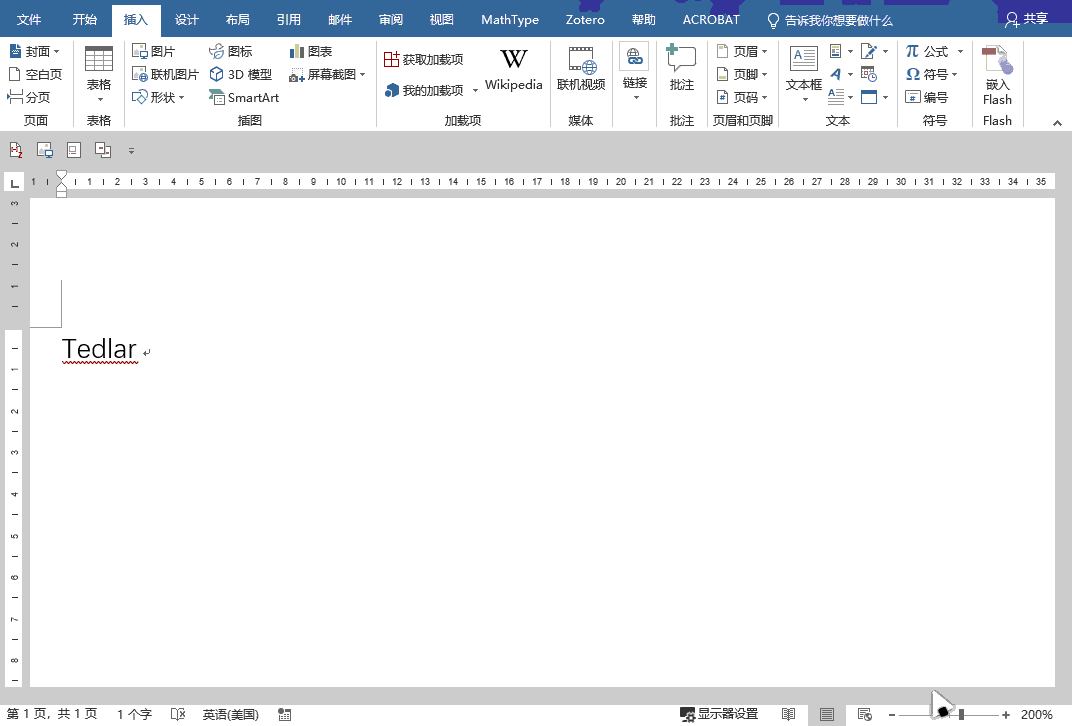The image size is (1072, 726).
Task: Insert an online video (联机视频)
Action: click(581, 68)
